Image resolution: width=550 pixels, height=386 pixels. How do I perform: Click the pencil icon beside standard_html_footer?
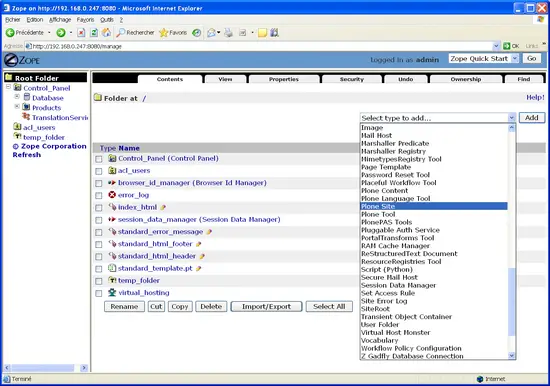click(x=199, y=244)
